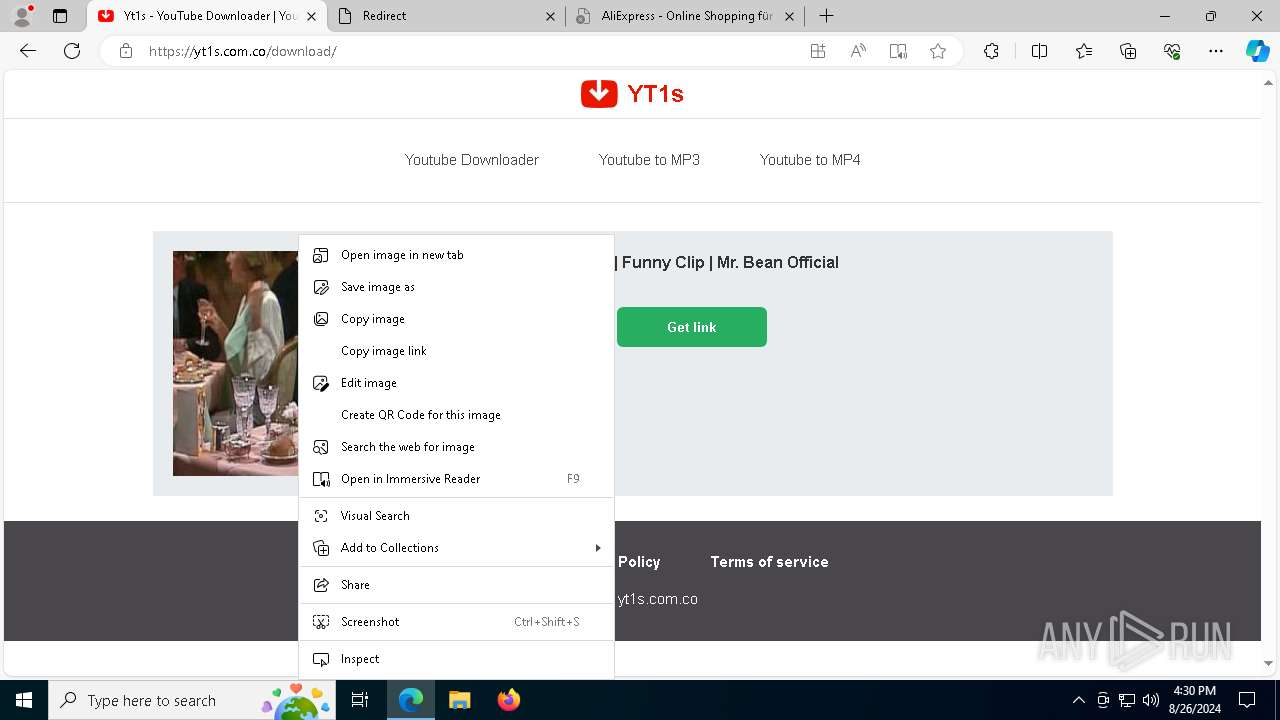
Task: Click the Edge icon on the taskbar
Action: (x=411, y=700)
